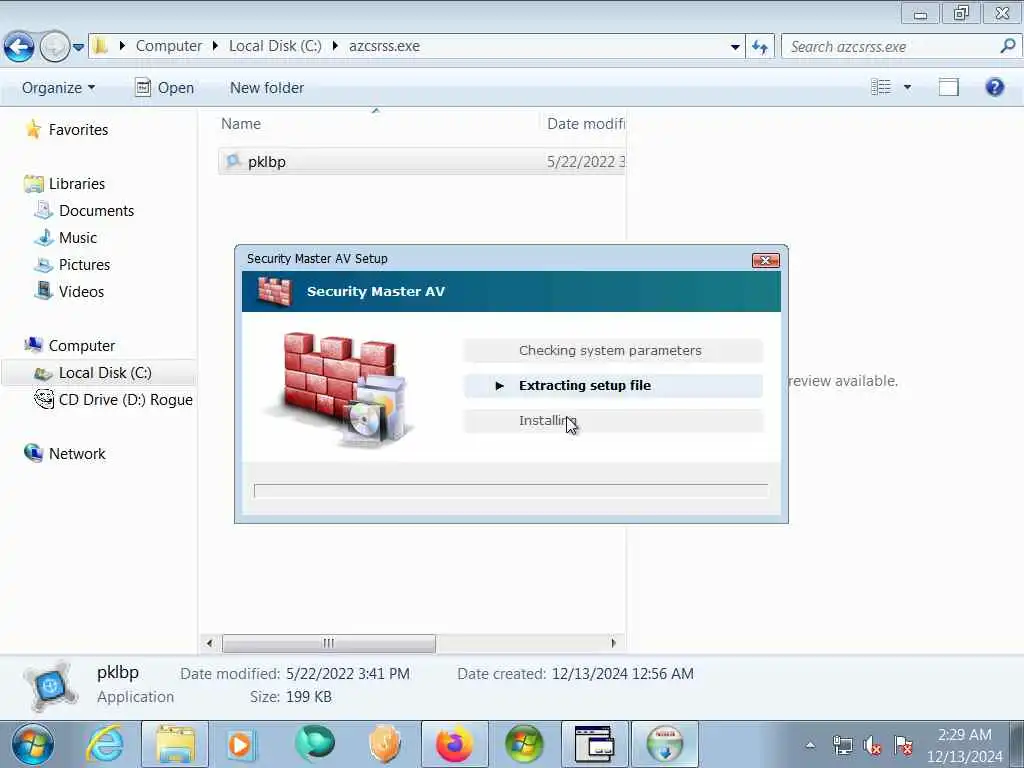Click the search magnifier icon

(x=1008, y=46)
